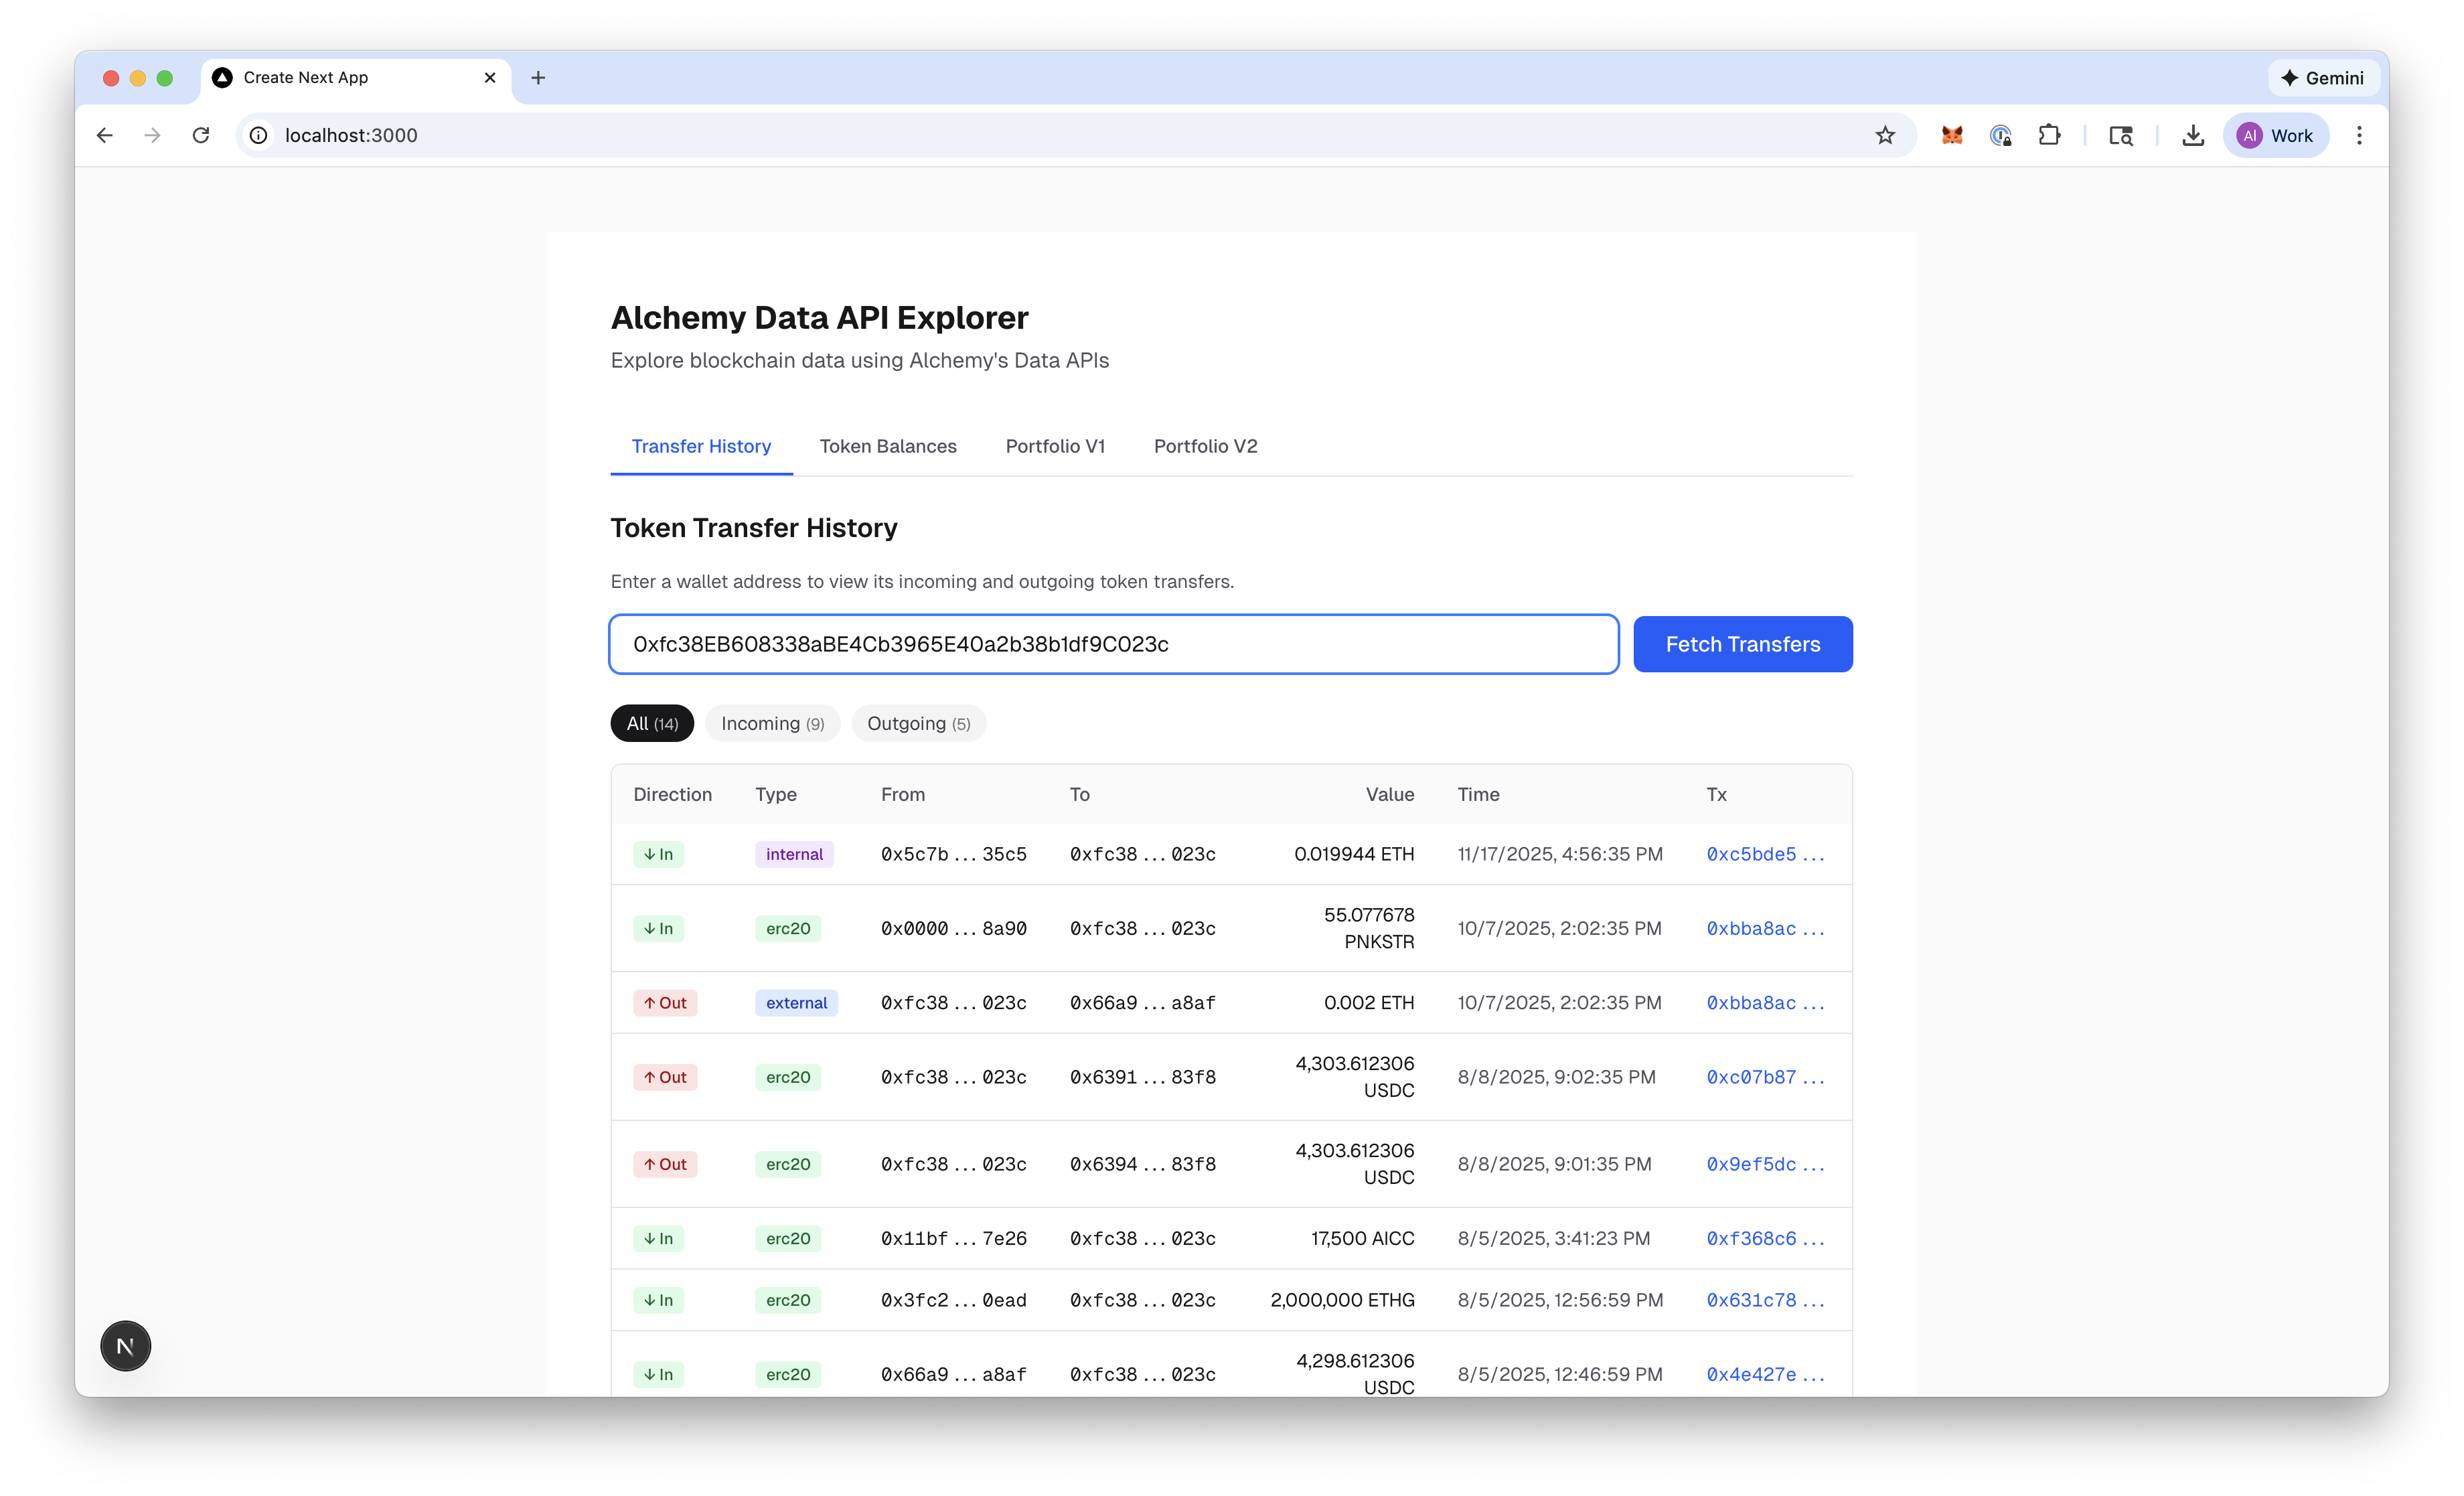
Task: Open transaction link 0xc5bde5
Action: [x=1764, y=854]
